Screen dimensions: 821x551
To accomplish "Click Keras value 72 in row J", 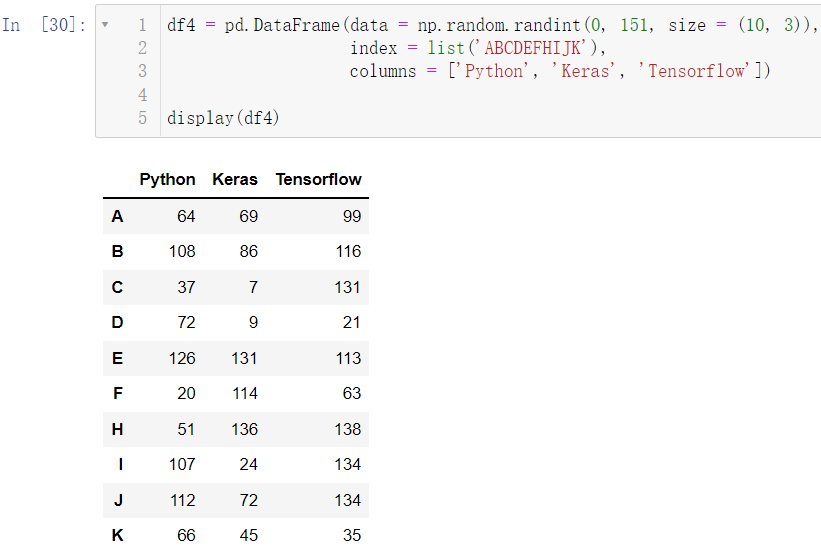I will 249,500.
